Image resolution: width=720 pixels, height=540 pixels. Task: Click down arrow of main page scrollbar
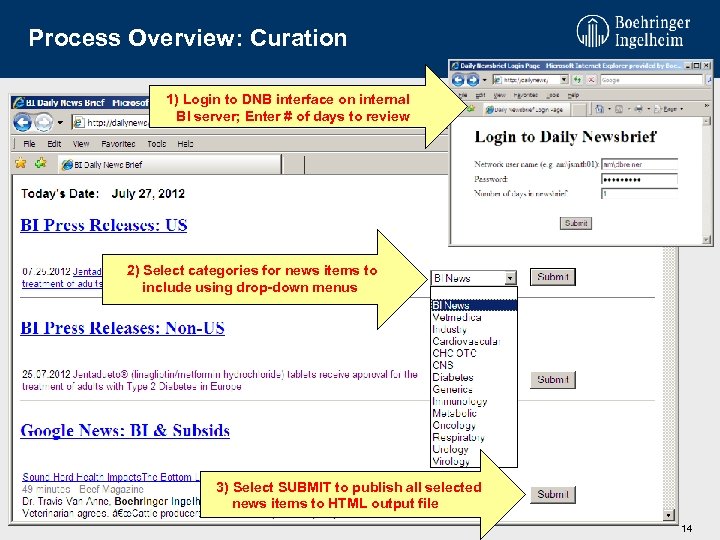(x=669, y=515)
